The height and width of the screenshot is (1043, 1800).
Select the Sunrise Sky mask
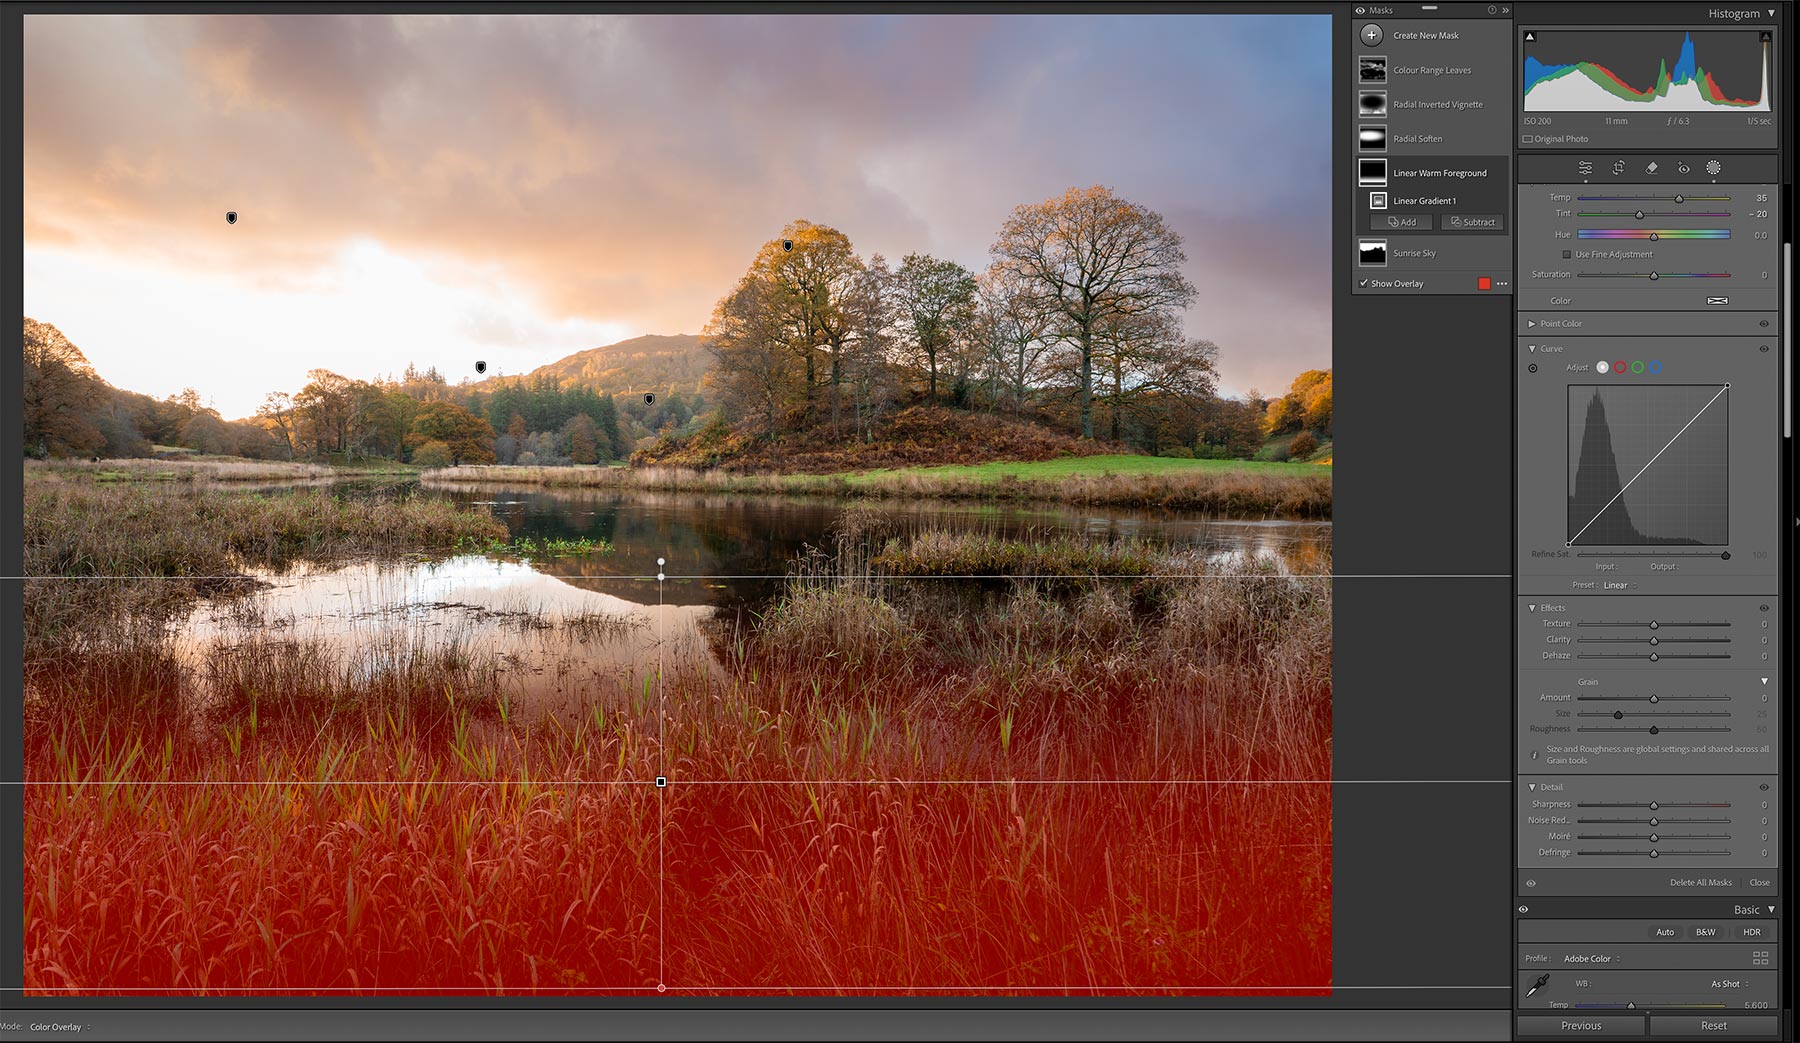1413,253
